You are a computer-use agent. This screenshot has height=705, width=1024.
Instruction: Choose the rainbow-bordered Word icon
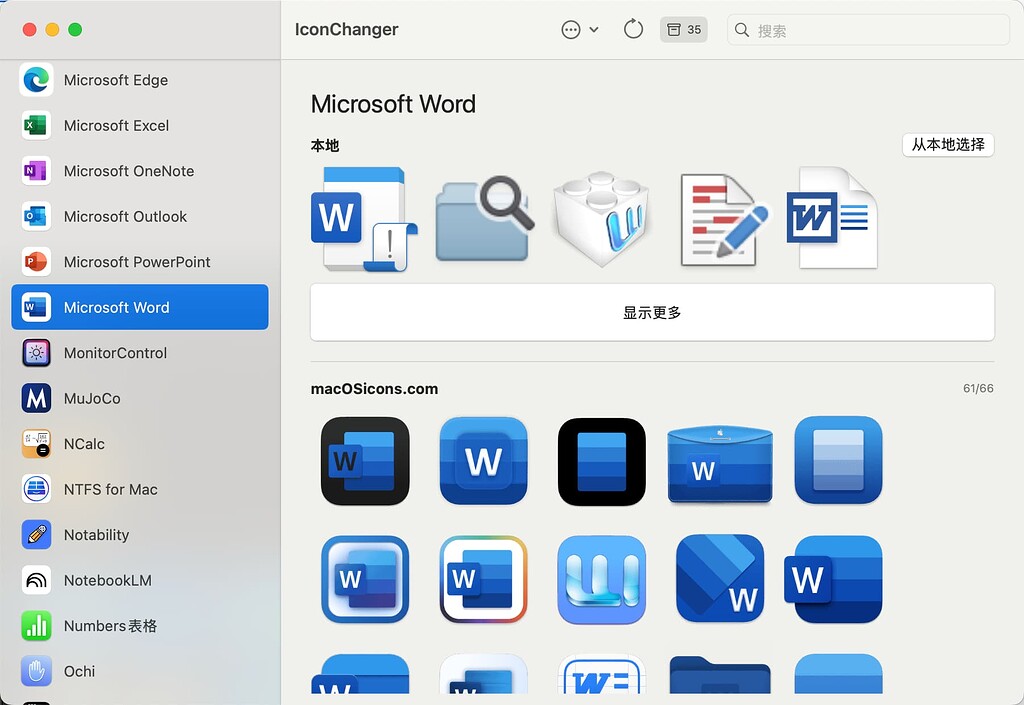[x=483, y=580]
